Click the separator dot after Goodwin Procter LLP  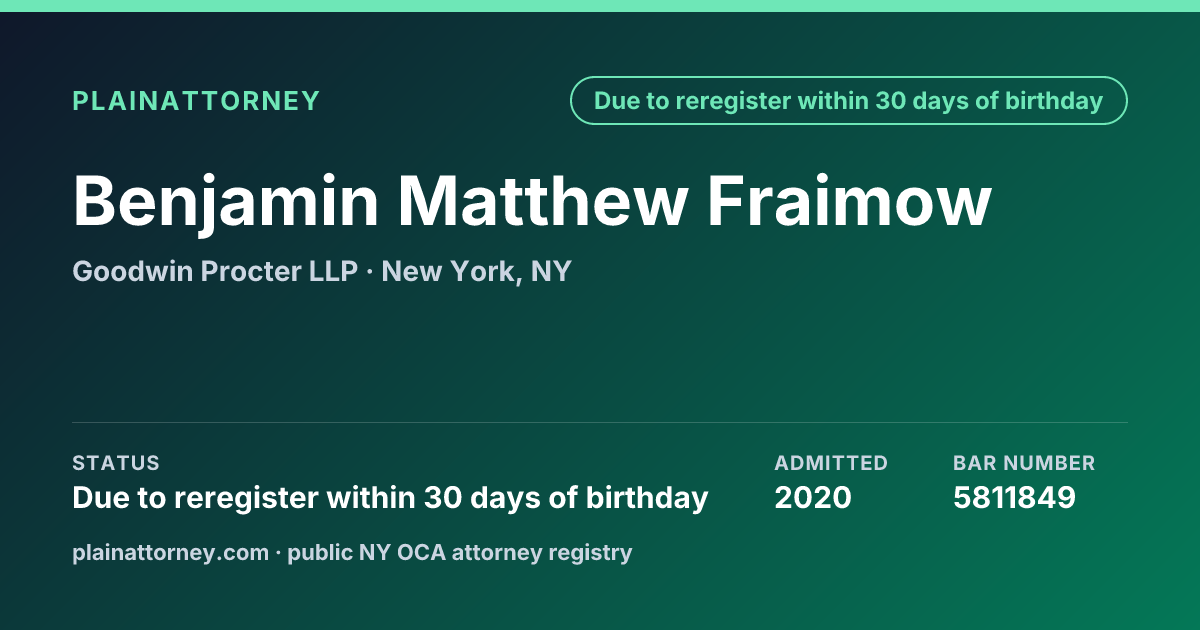(370, 271)
